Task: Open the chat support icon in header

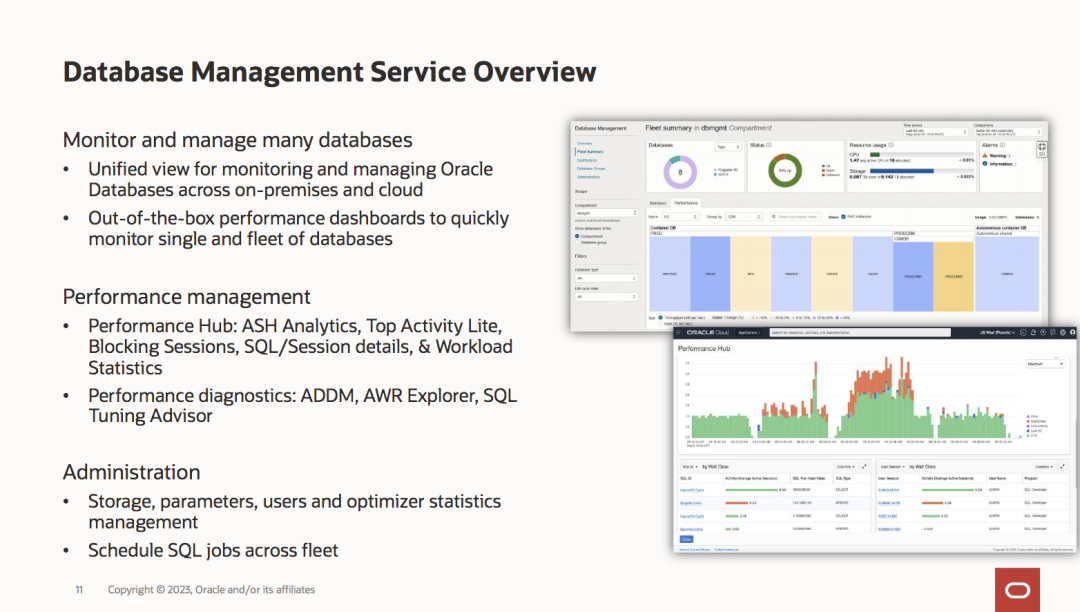Action: pyautogui.click(x=1052, y=333)
